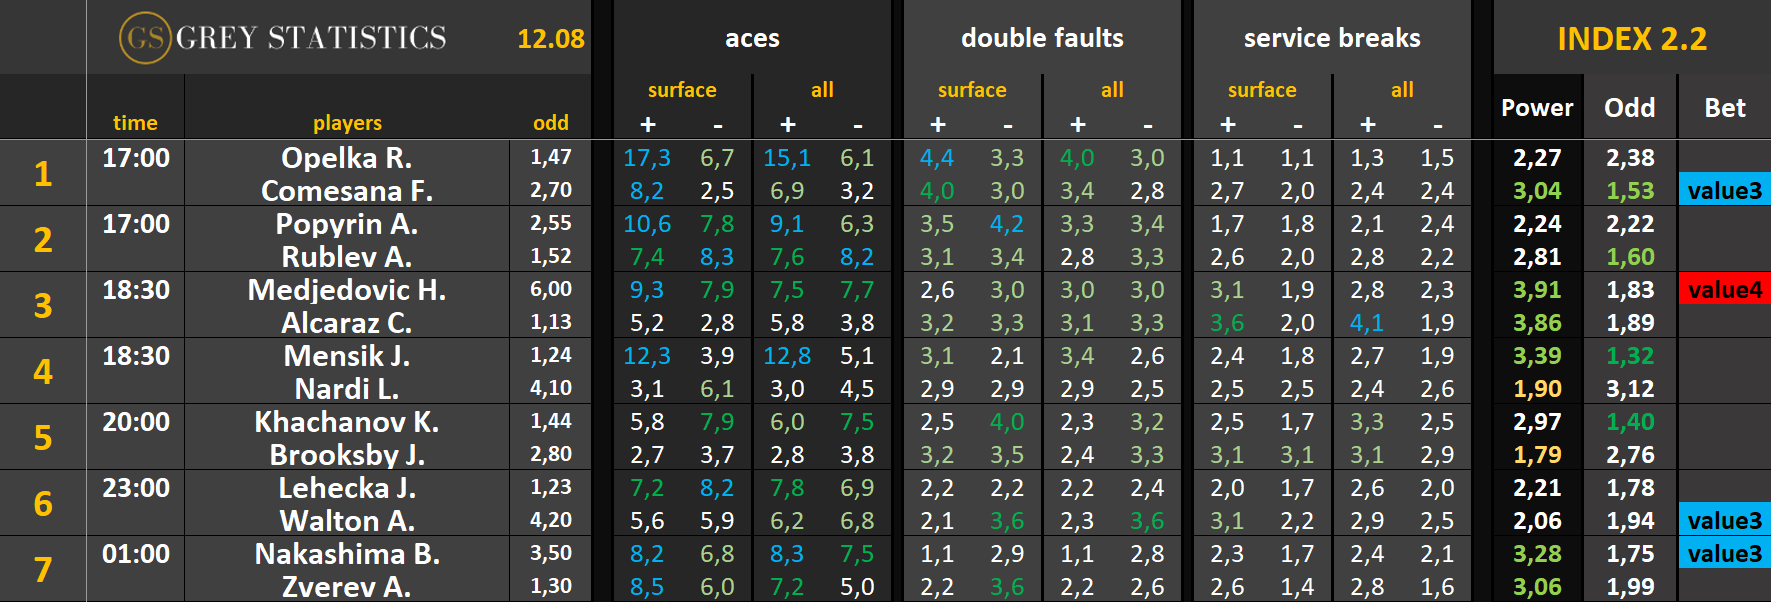1771x602 pixels.
Task: Click the players column header
Action: (347, 123)
